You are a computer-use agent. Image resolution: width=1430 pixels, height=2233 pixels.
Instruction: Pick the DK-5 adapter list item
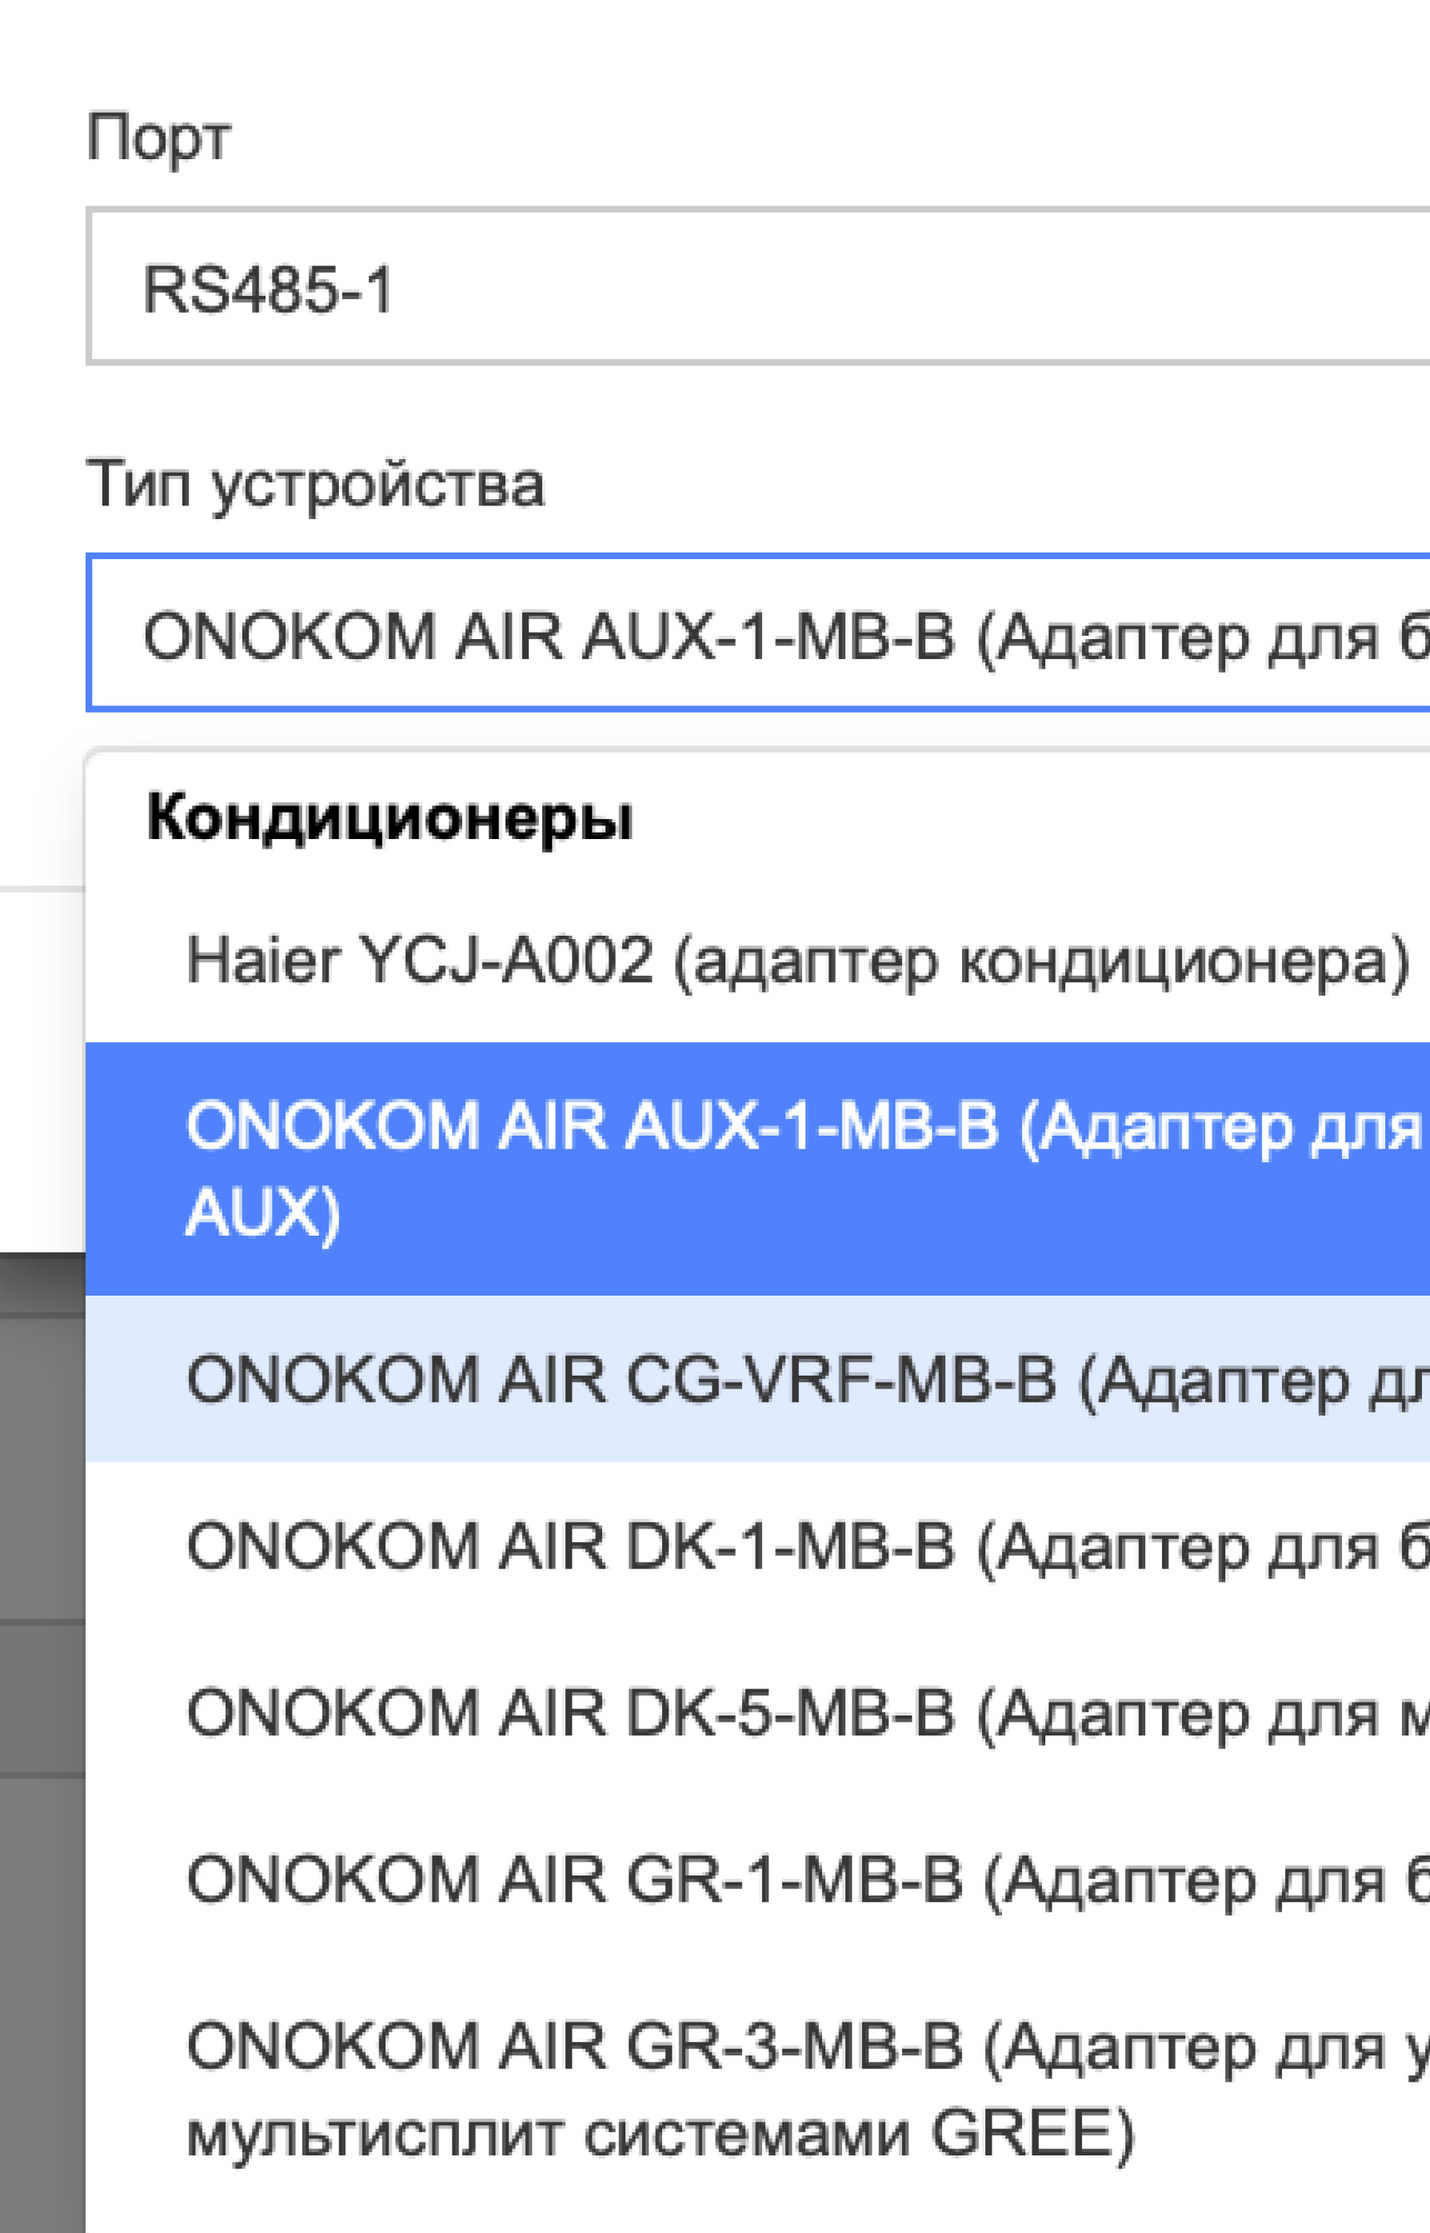tap(760, 1713)
